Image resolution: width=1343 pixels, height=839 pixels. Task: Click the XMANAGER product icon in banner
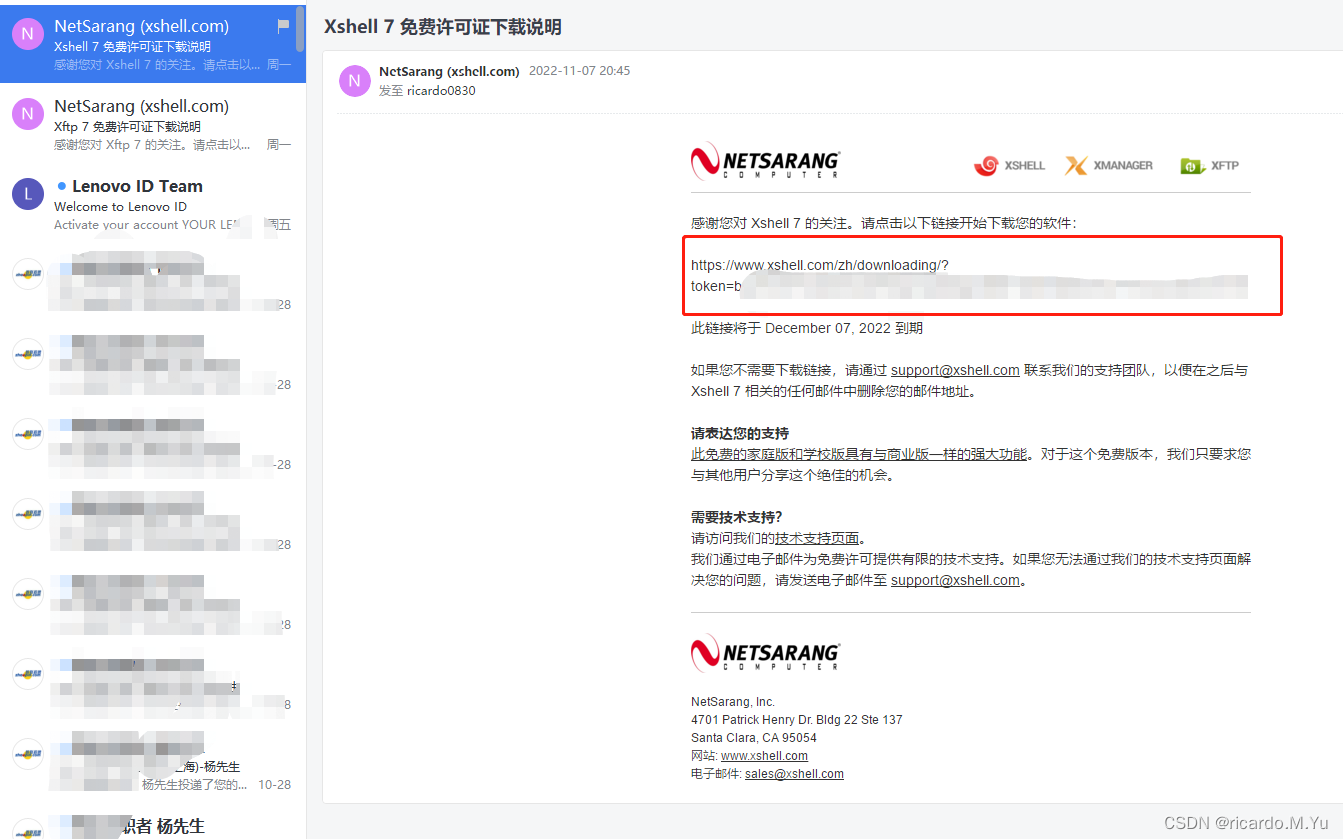click(x=1109, y=166)
